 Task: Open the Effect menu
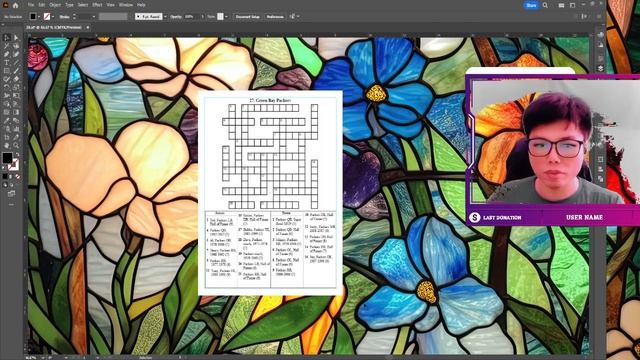97,5
